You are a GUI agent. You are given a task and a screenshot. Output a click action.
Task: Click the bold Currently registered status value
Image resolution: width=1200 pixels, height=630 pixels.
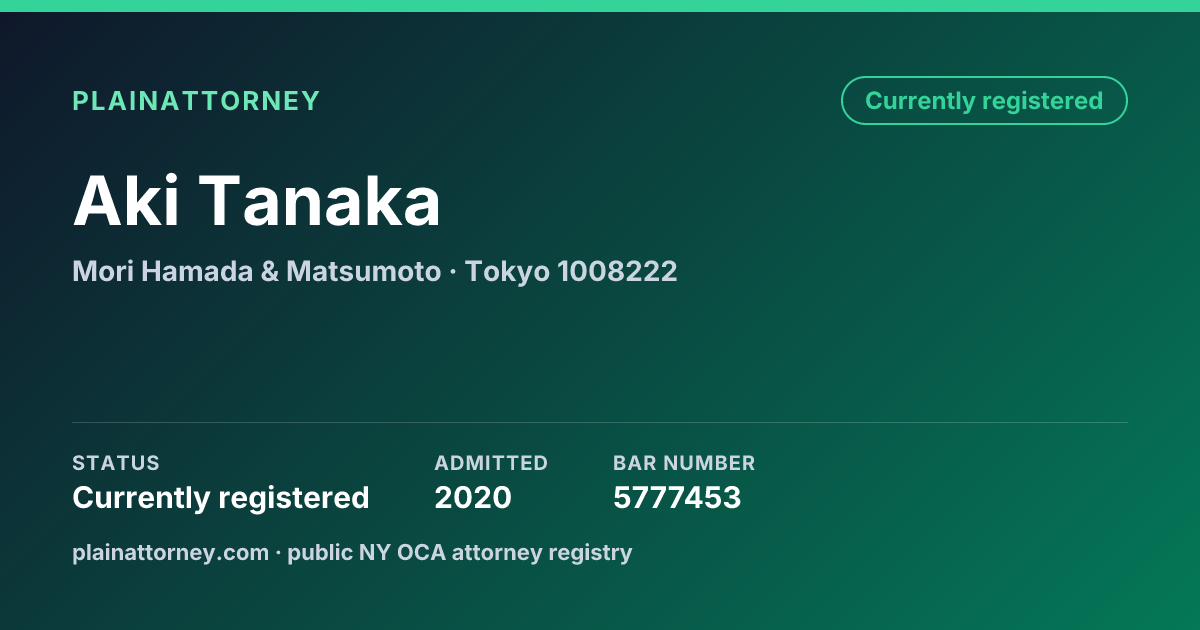pyautogui.click(x=221, y=497)
